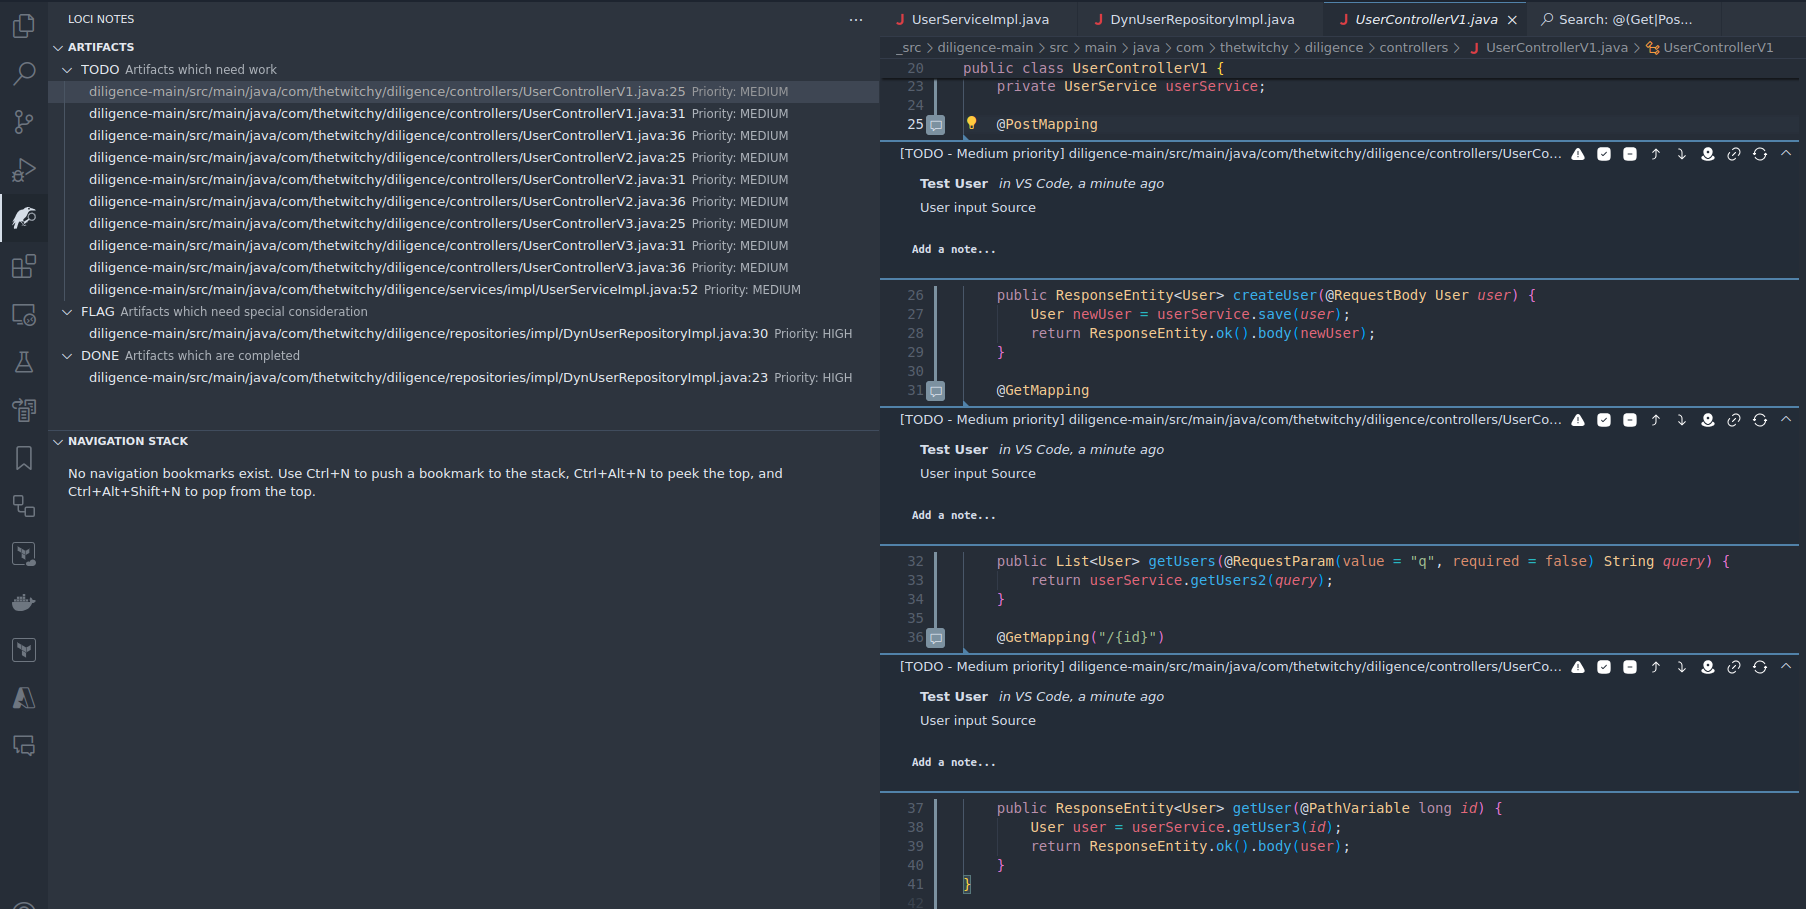Open the Explorer view in the activity bar
The height and width of the screenshot is (909, 1806).
[x=24, y=26]
